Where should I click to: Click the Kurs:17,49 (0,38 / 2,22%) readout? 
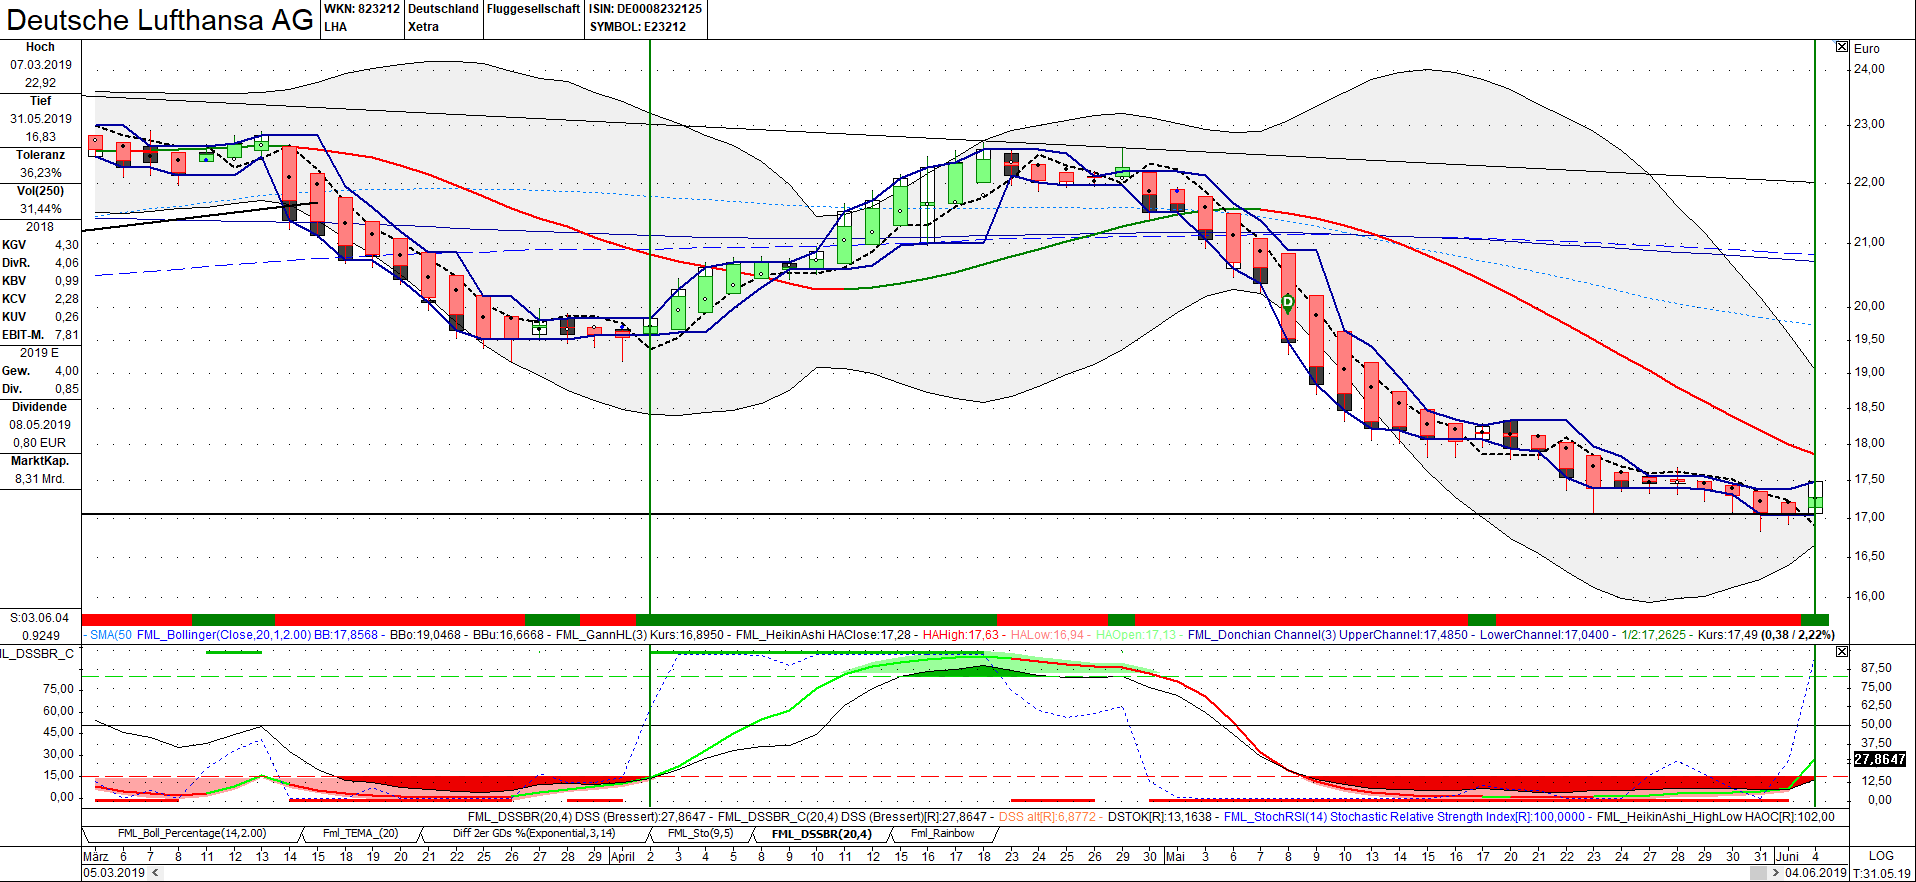point(1766,634)
